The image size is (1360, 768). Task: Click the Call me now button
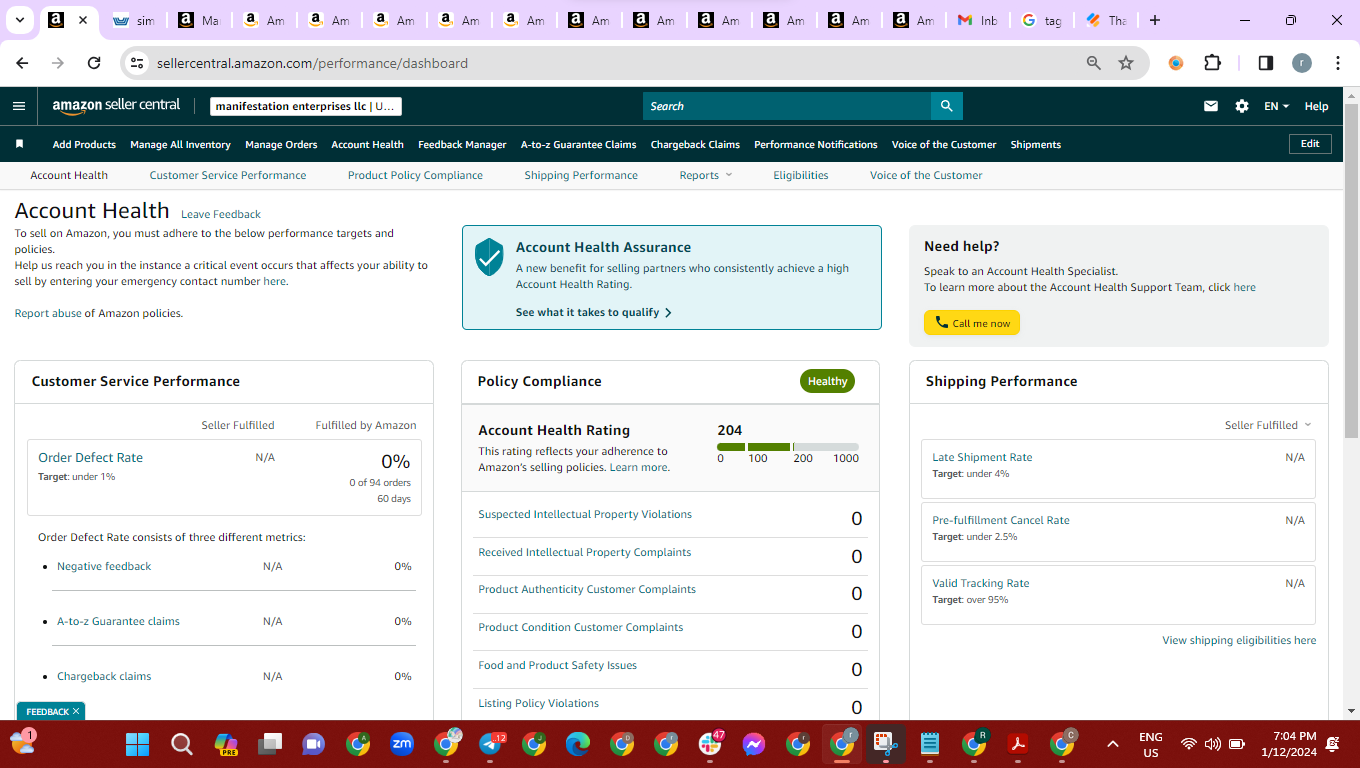(x=972, y=323)
